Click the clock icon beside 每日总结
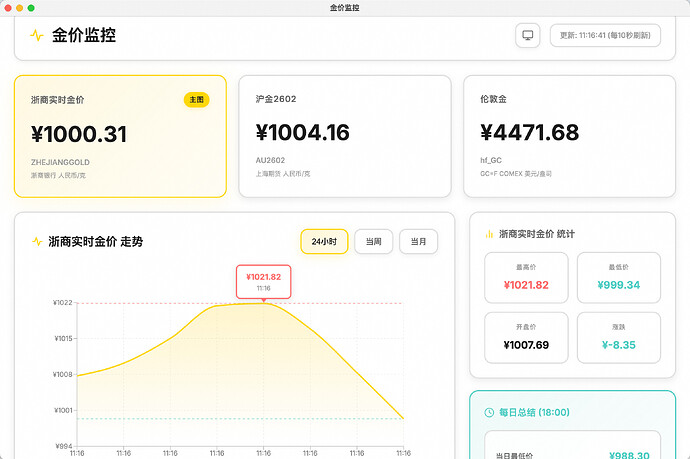 [x=489, y=412]
